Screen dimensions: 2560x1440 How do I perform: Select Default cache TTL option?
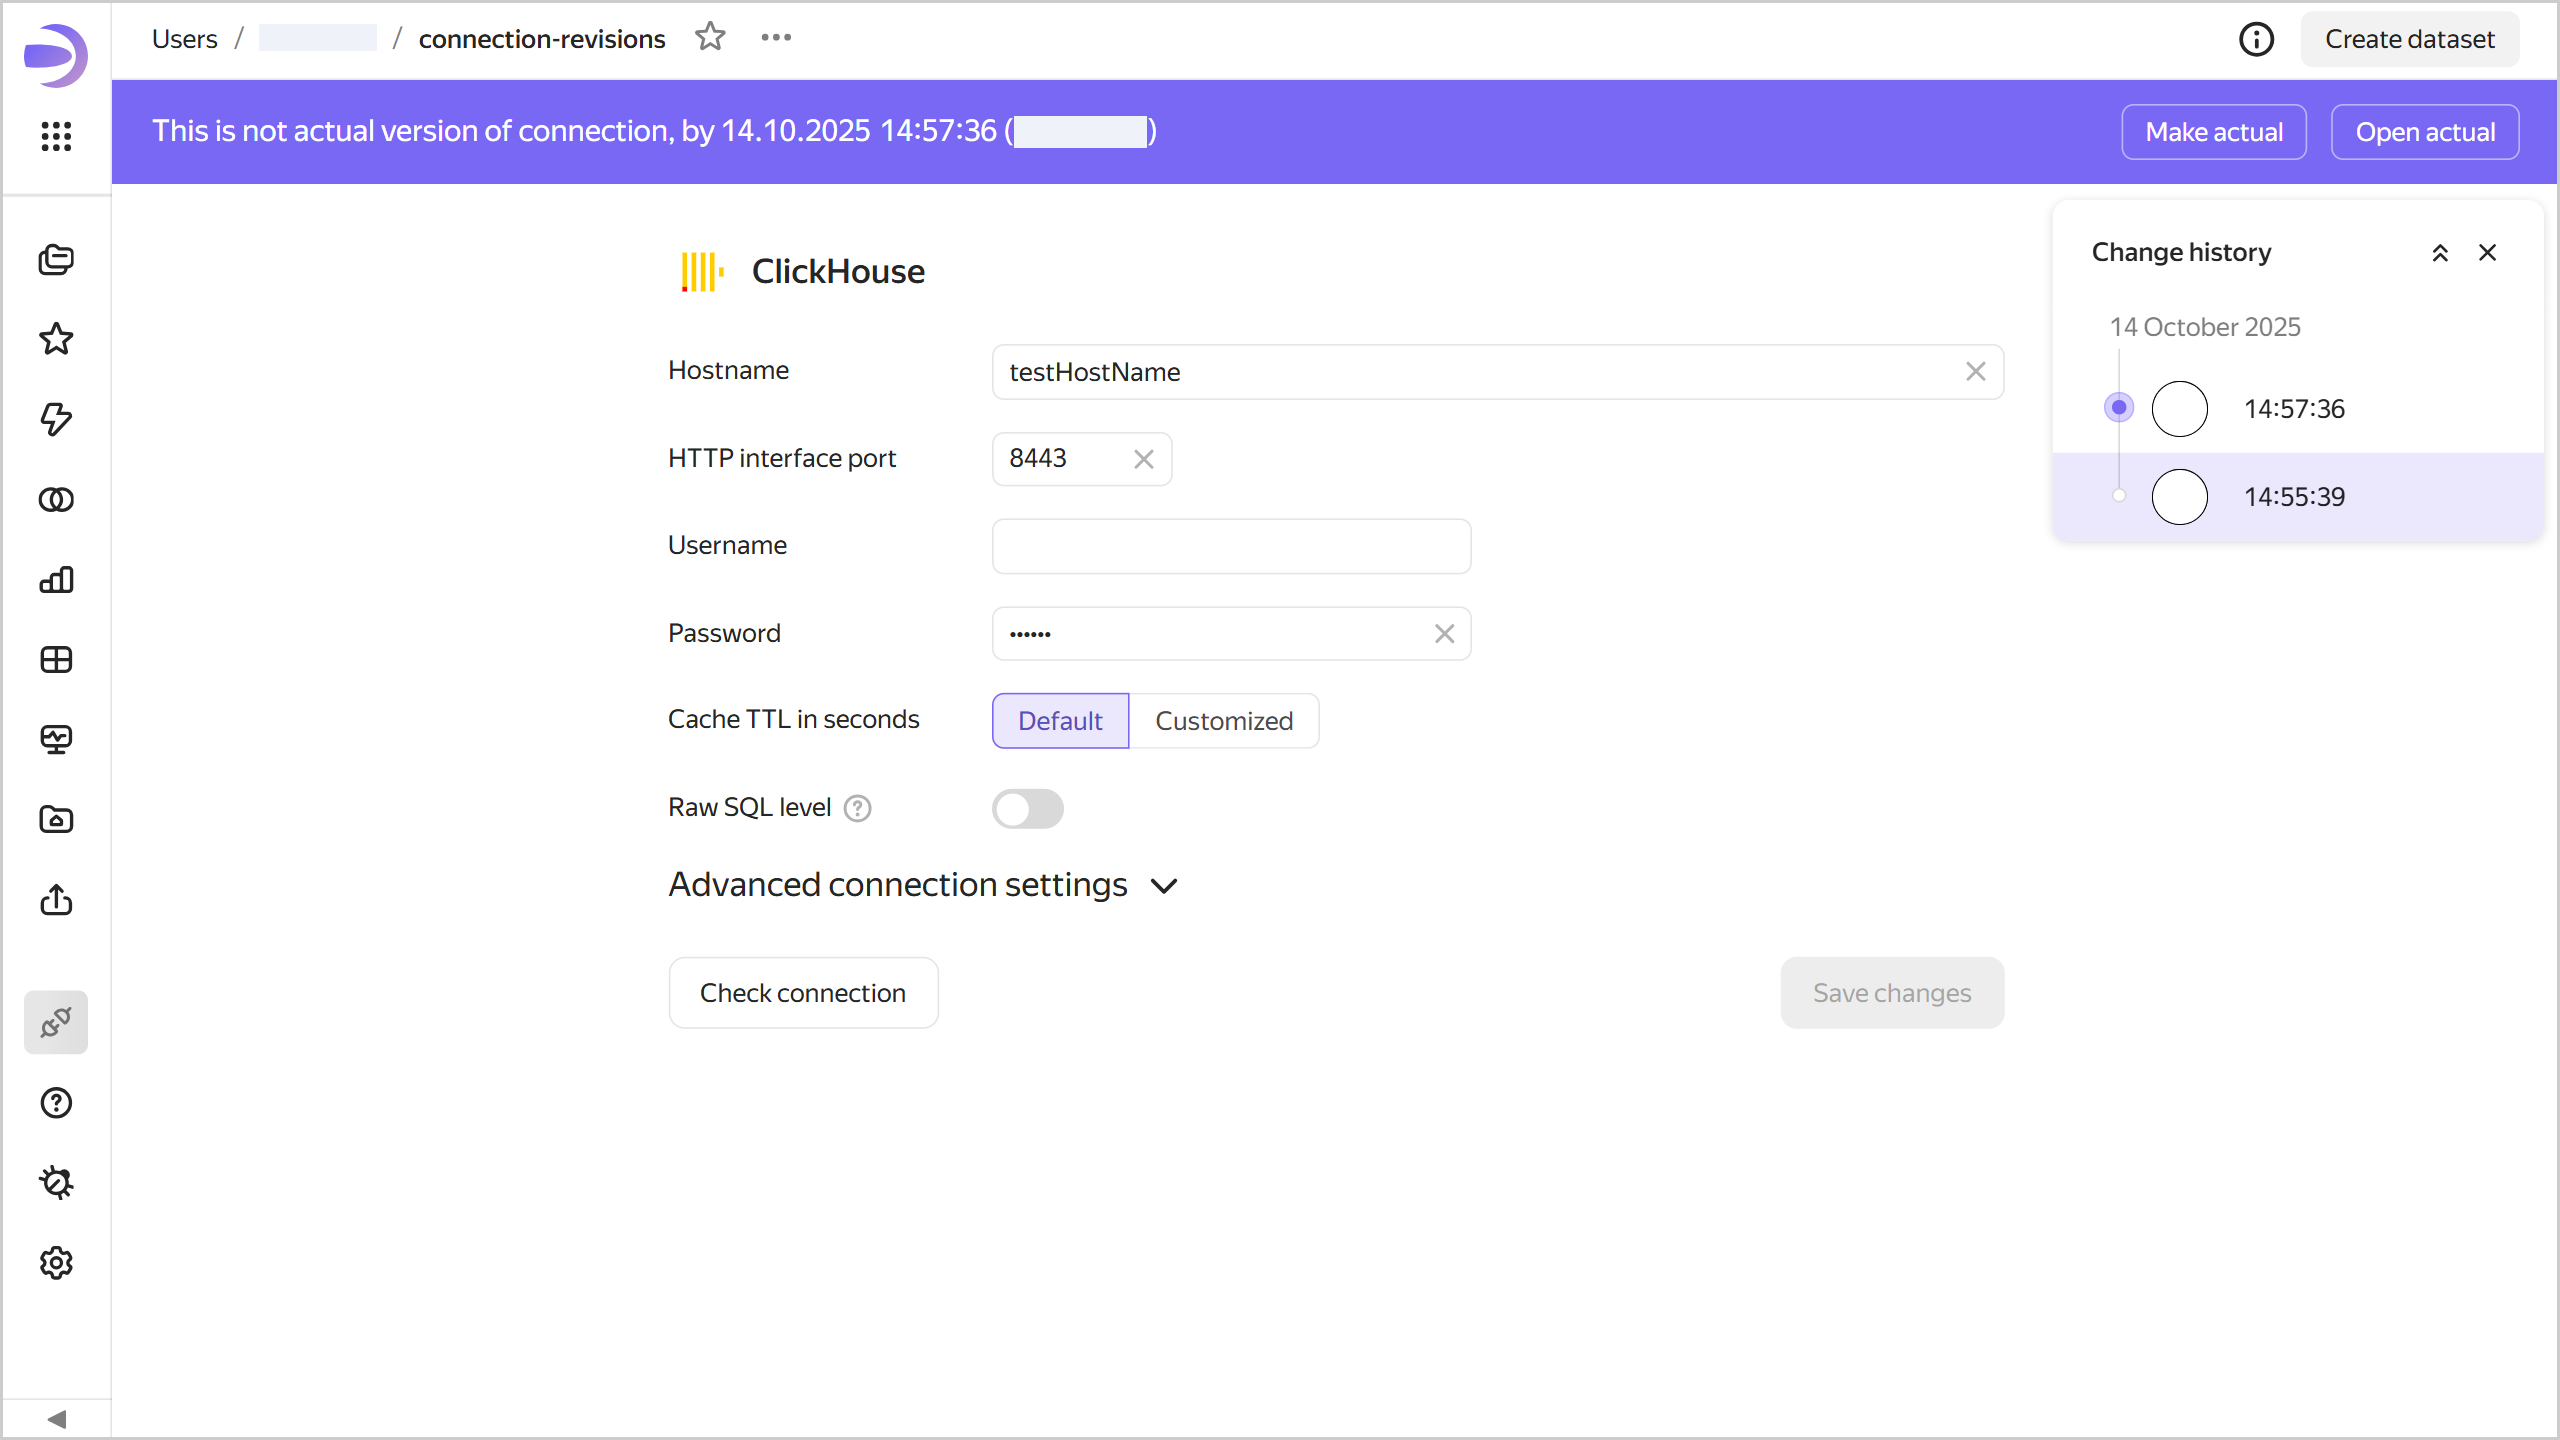pyautogui.click(x=1060, y=720)
